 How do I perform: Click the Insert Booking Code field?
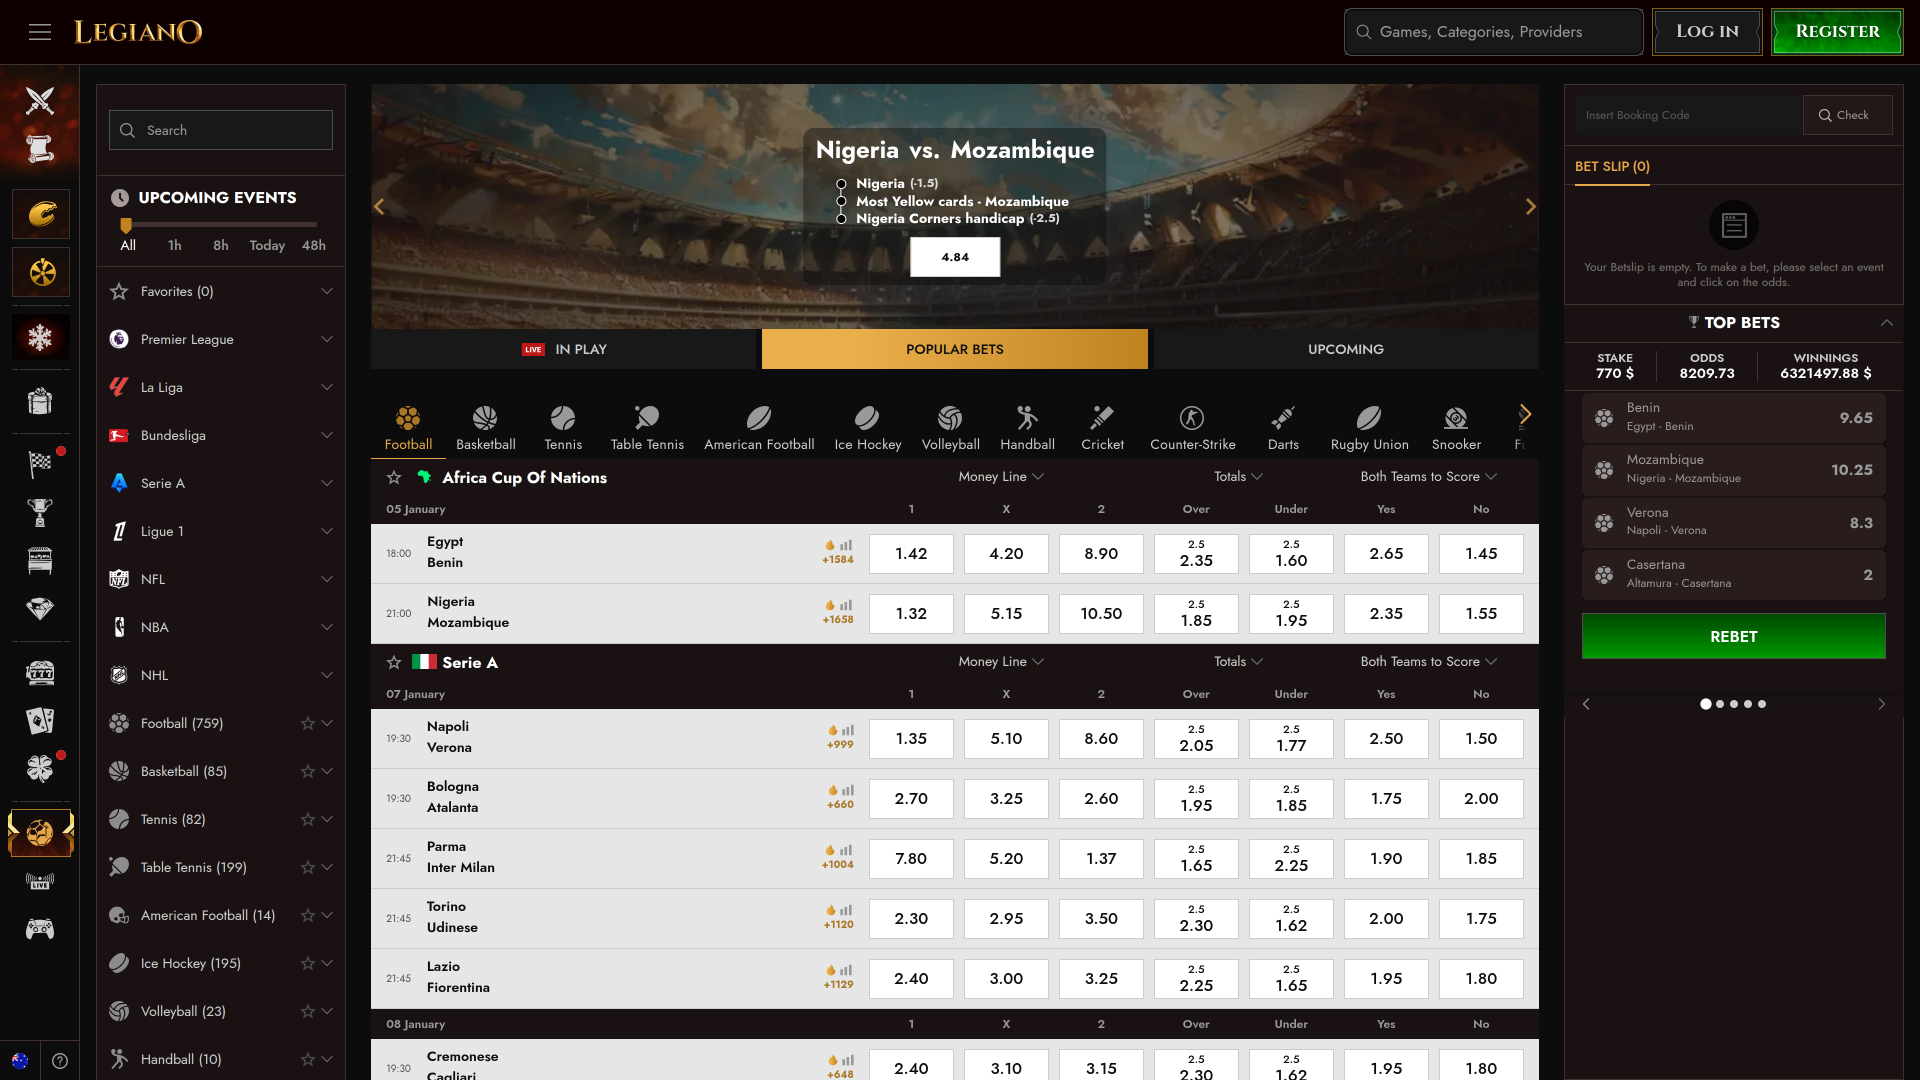pyautogui.click(x=1688, y=115)
